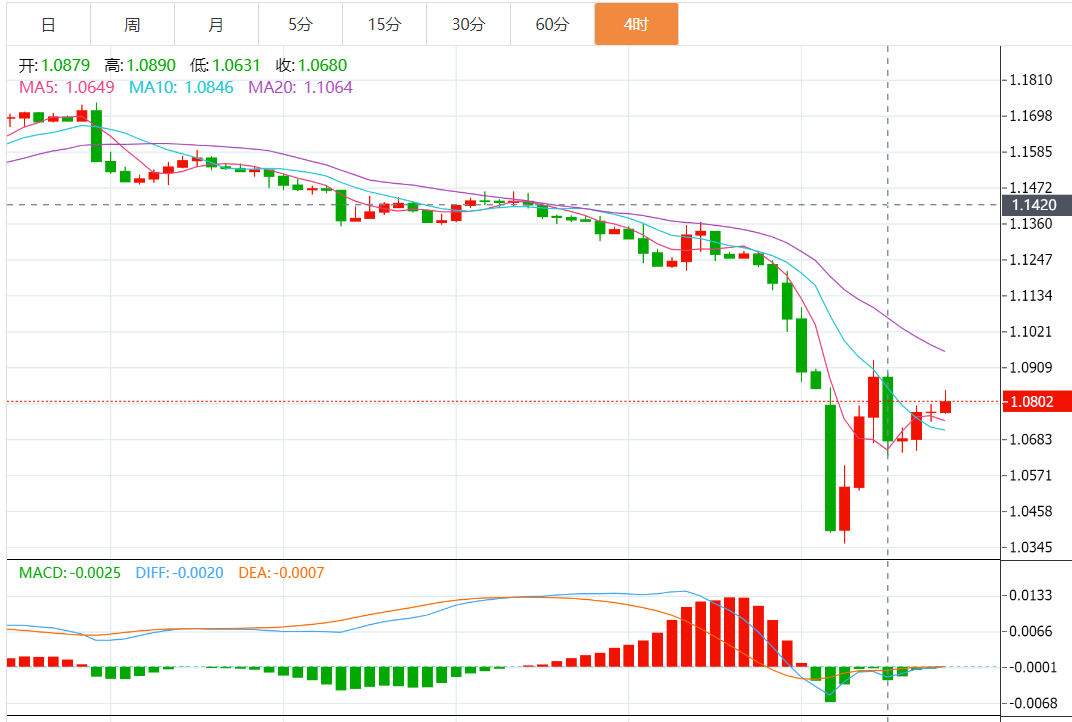Click the MA10: 1.0846 indicator label
Screen dimensions: 1072x722
tap(181, 88)
